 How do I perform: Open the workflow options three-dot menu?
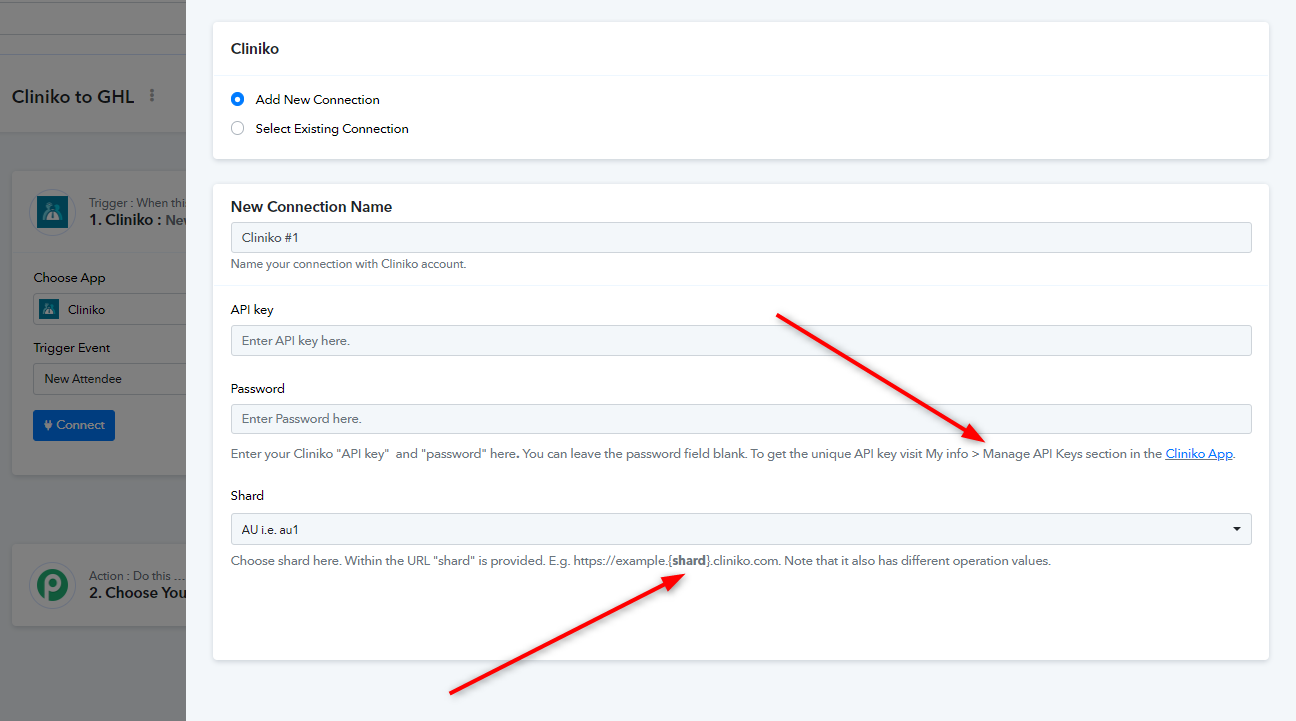pos(152,96)
